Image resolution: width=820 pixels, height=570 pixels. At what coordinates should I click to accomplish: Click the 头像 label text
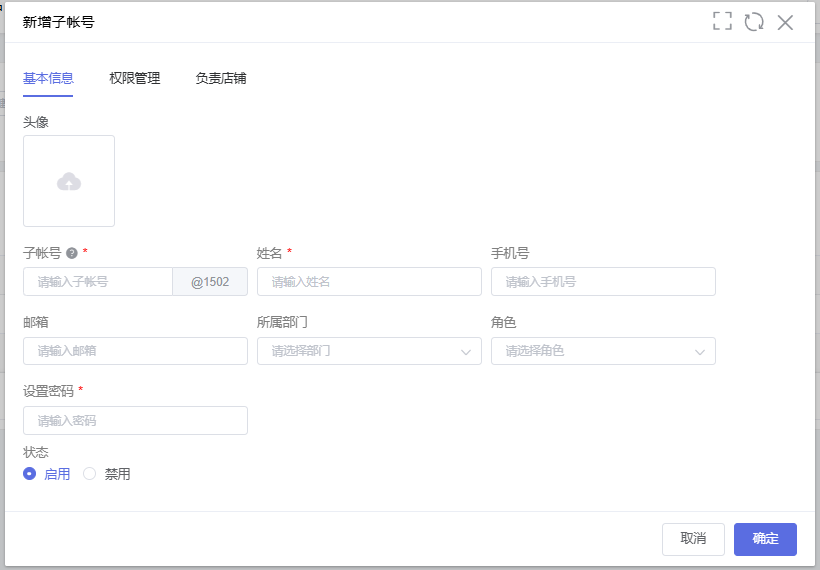(36, 122)
